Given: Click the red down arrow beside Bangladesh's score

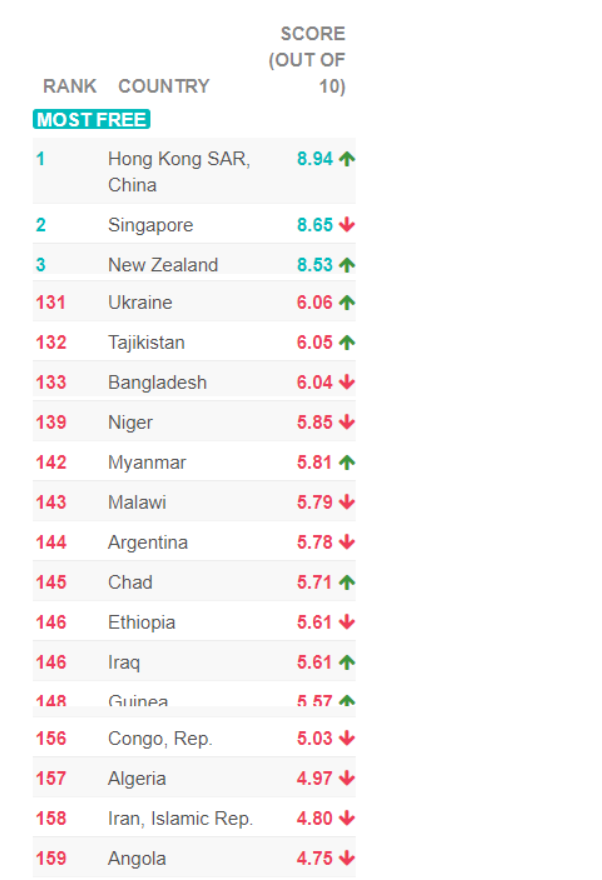Looking at the screenshot, I should [x=347, y=382].
